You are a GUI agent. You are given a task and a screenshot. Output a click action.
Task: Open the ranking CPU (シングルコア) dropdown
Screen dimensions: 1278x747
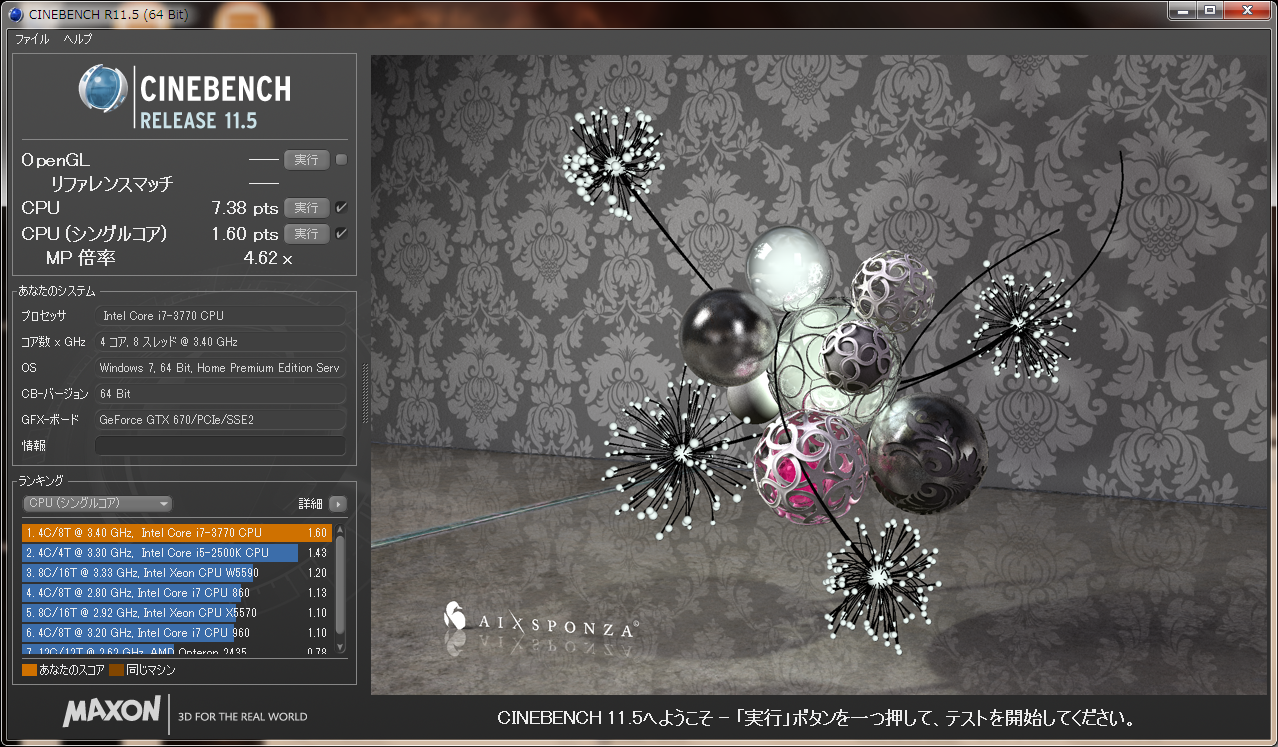point(97,504)
